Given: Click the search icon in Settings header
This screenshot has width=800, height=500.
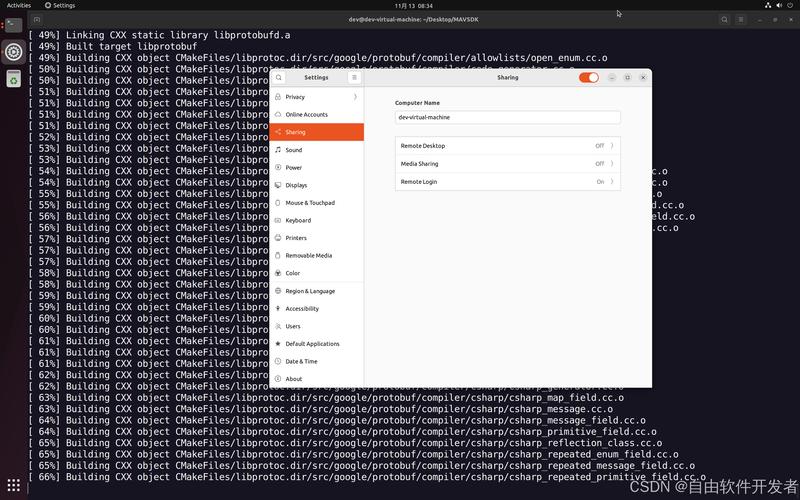Looking at the screenshot, I should pyautogui.click(x=280, y=77).
